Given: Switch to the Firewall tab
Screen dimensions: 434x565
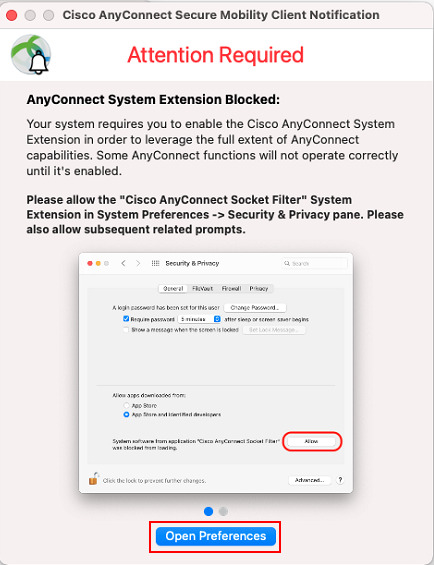Looking at the screenshot, I should pos(231,289).
